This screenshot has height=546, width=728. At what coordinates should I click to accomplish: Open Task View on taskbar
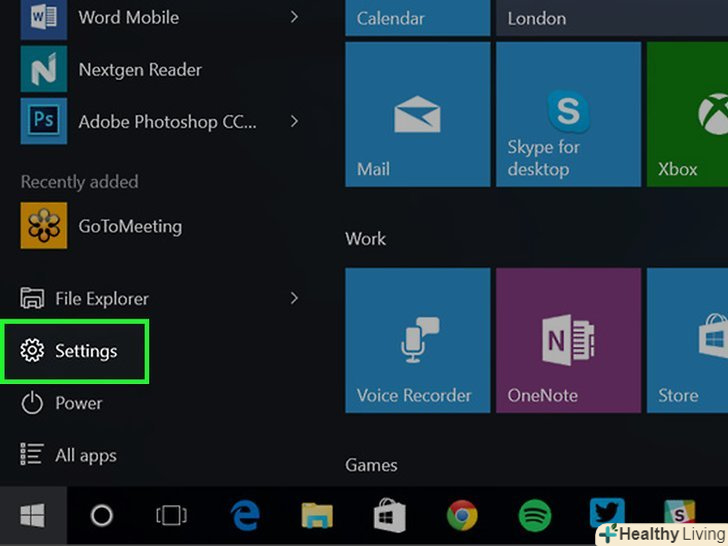point(171,515)
